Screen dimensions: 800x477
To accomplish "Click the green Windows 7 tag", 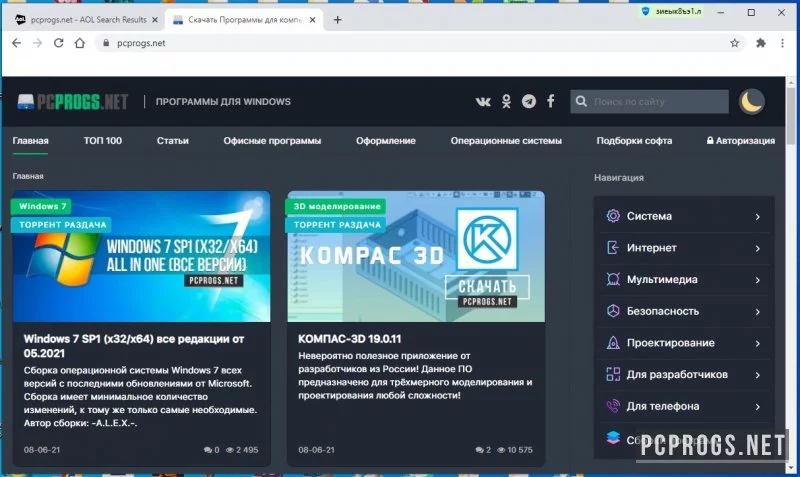I will (42, 206).
